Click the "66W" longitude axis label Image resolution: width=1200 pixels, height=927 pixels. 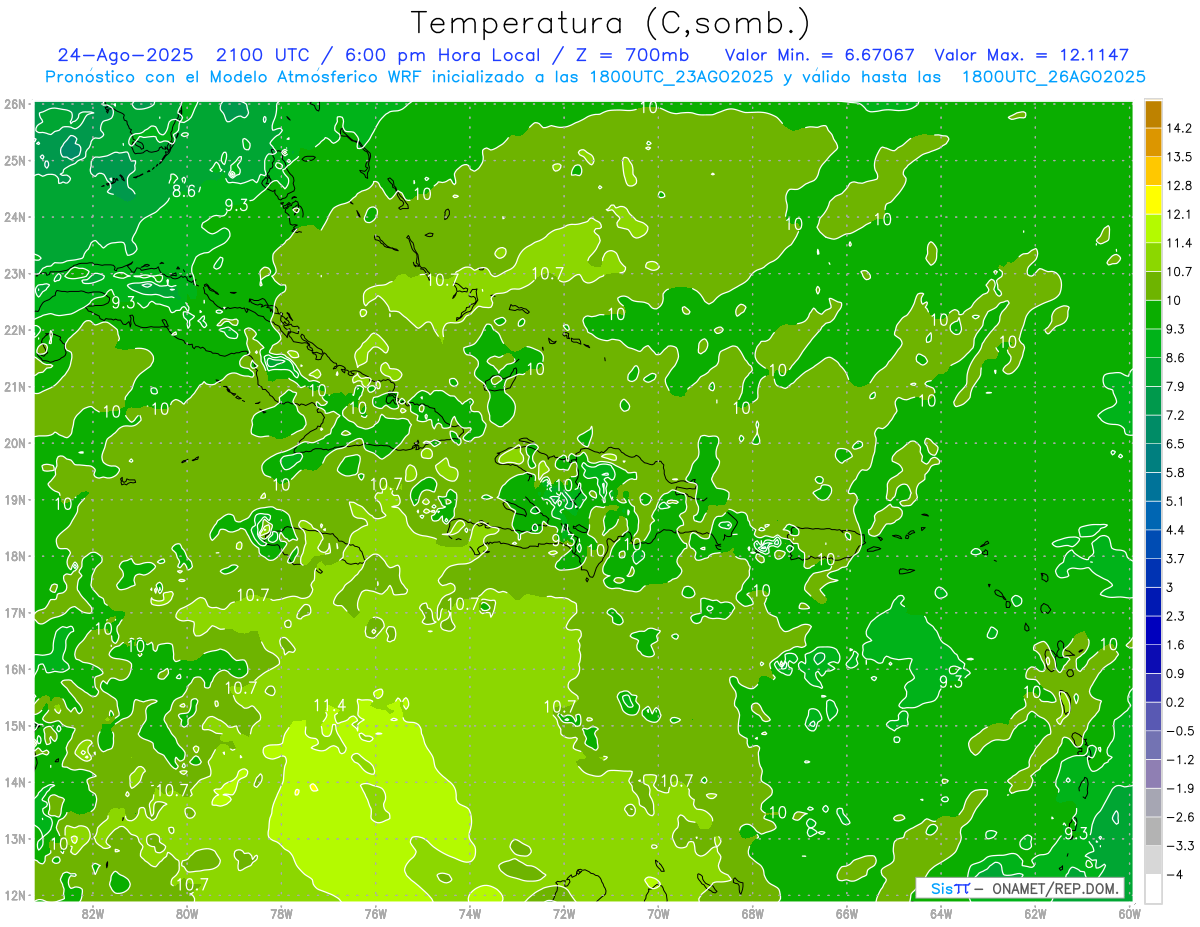(847, 913)
